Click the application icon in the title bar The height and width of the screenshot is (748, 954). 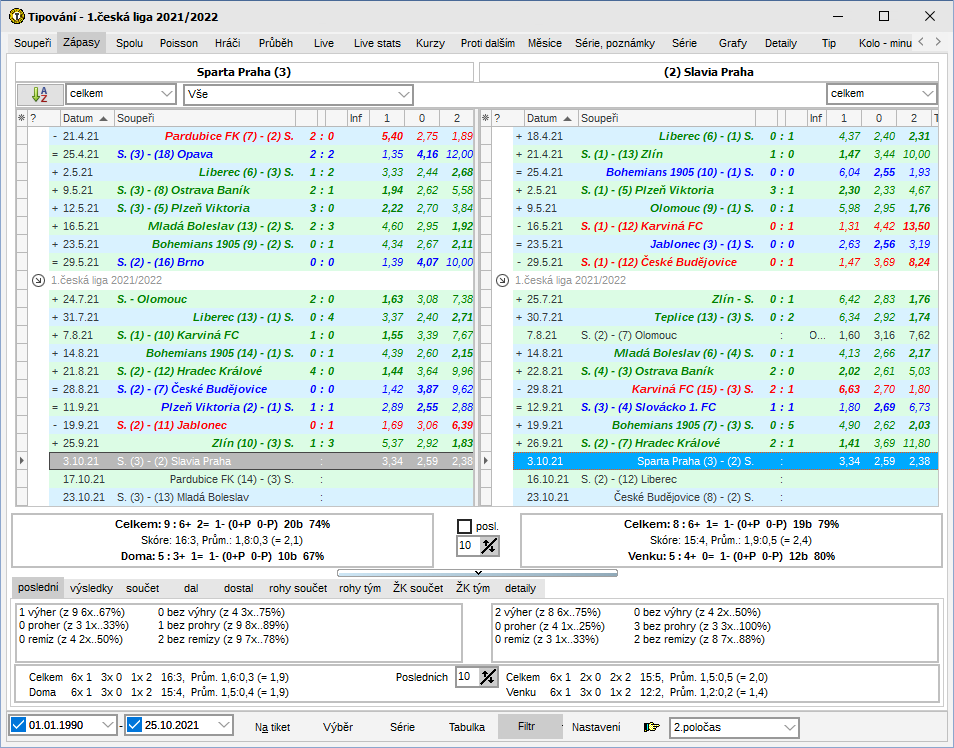tap(17, 16)
